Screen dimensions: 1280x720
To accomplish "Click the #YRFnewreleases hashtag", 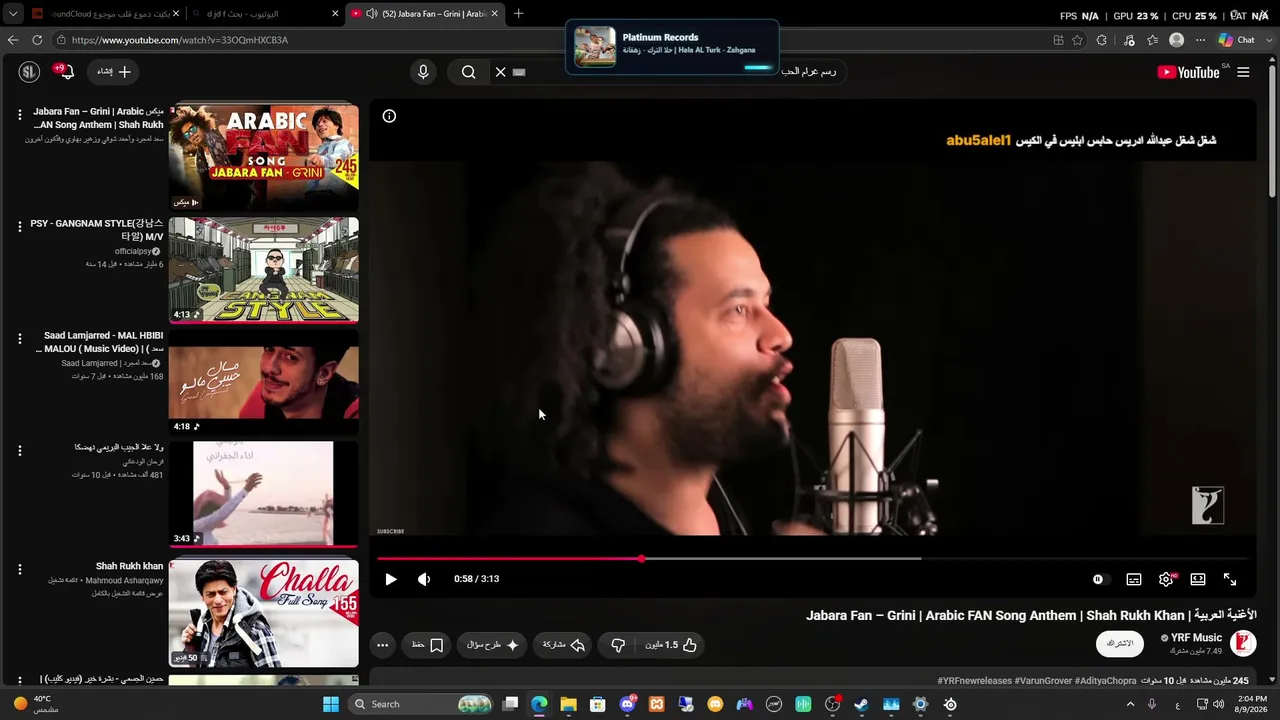I will [975, 681].
